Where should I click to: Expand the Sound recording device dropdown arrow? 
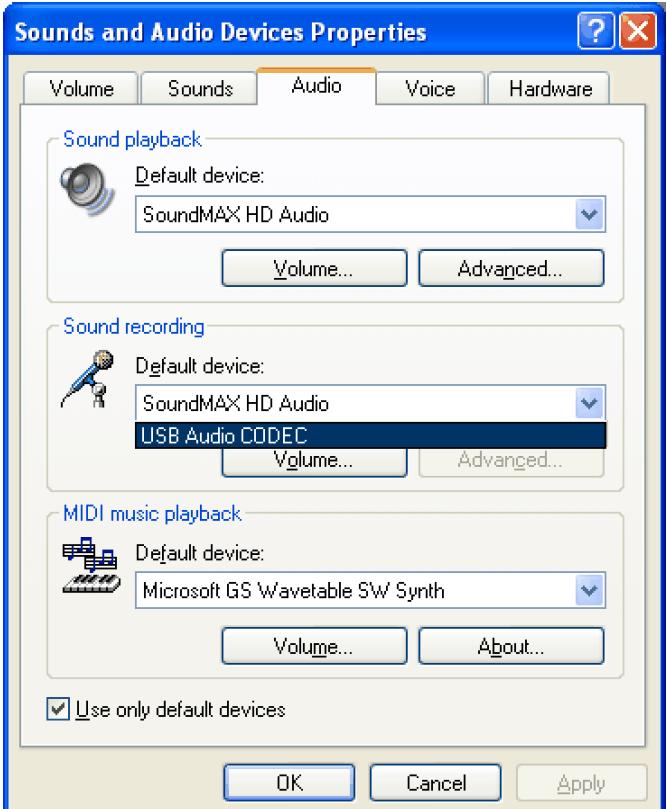click(589, 402)
